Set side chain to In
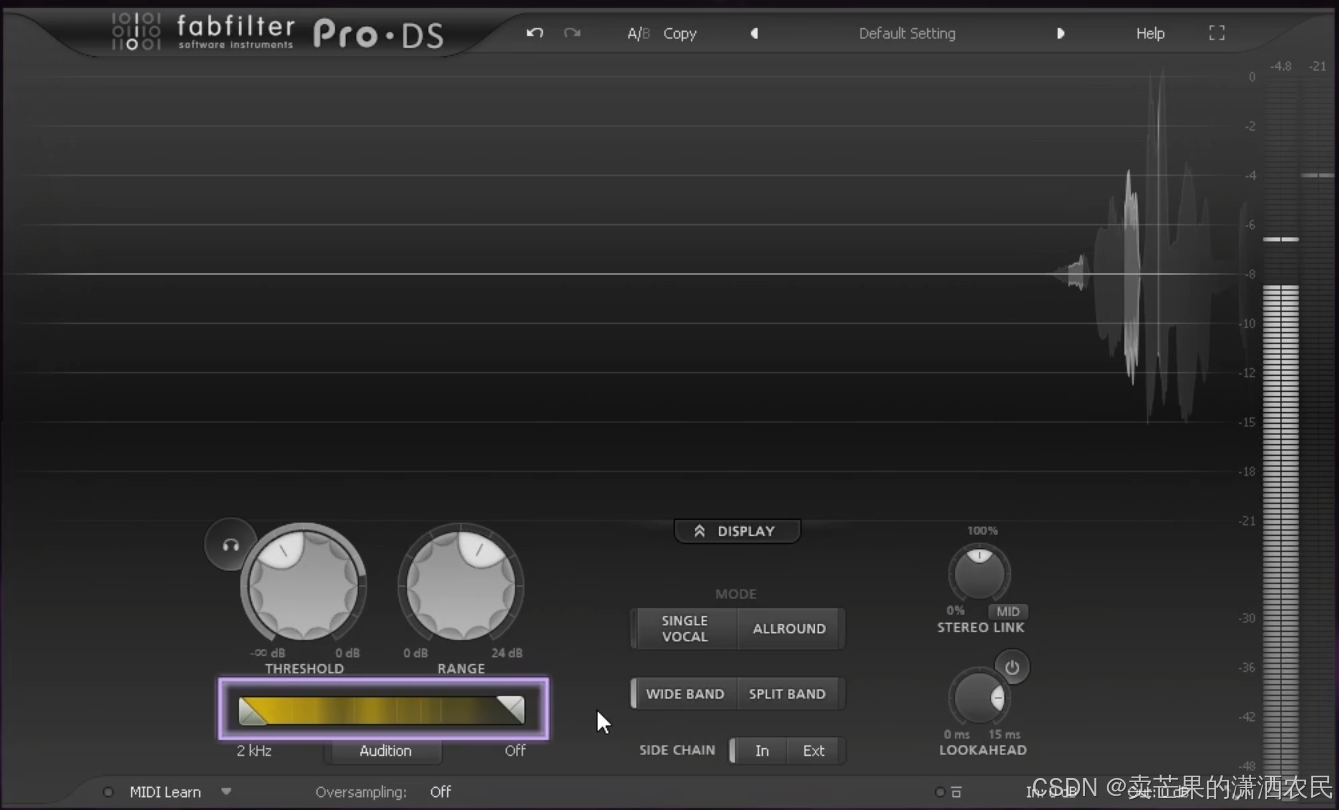The height and width of the screenshot is (810, 1339). pos(762,751)
